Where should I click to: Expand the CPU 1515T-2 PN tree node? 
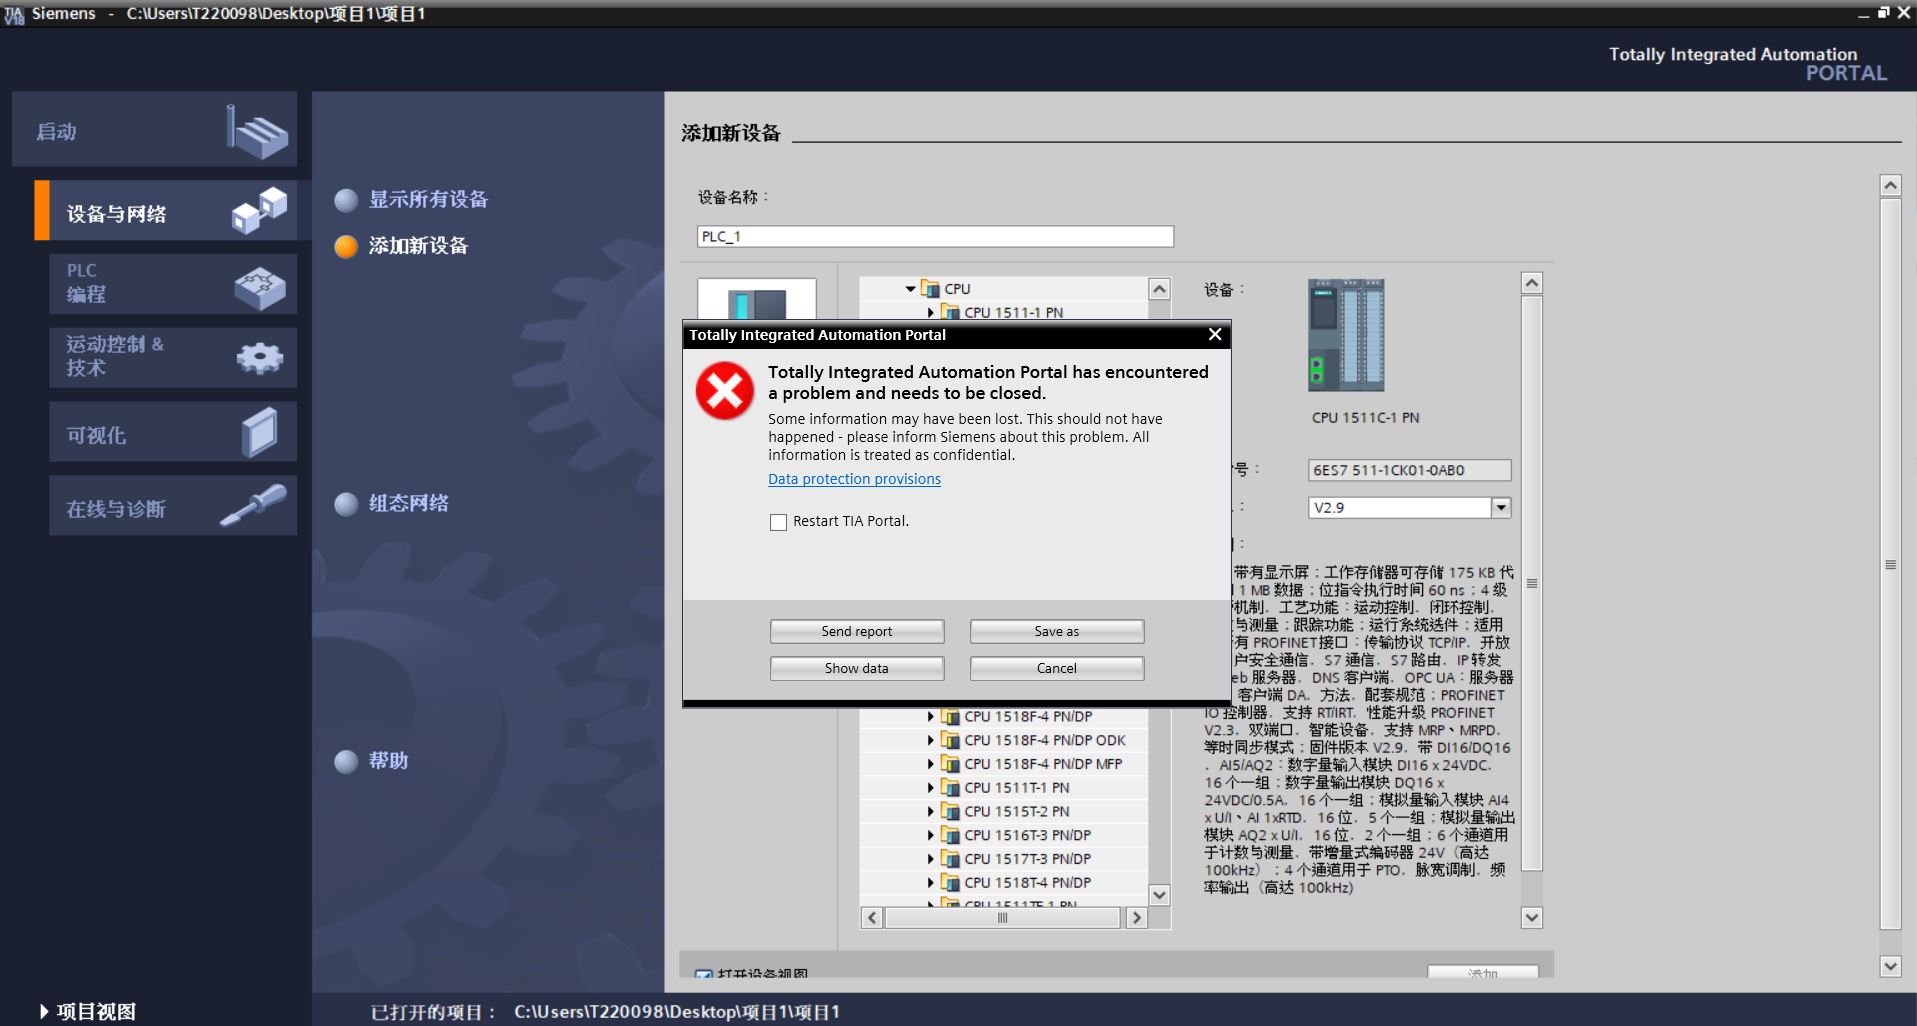[x=930, y=812]
